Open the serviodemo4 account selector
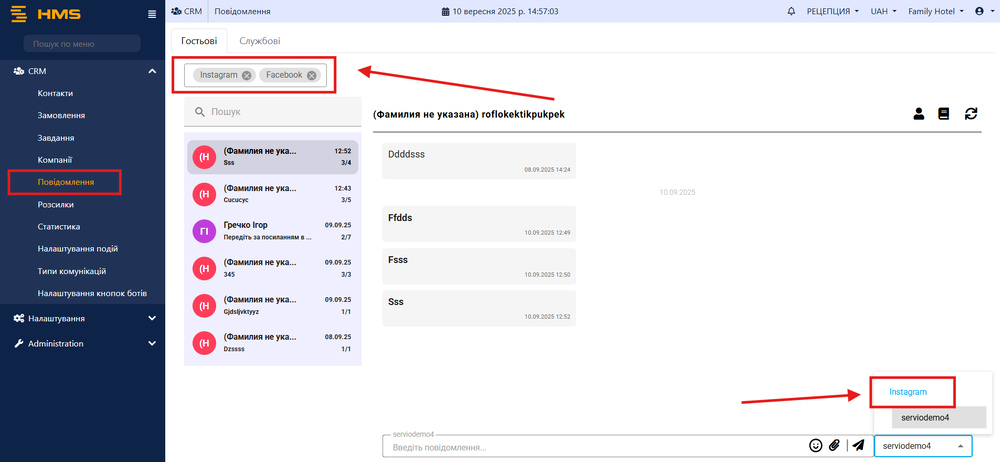Viewport: 1000px width, 462px height. click(x=922, y=446)
